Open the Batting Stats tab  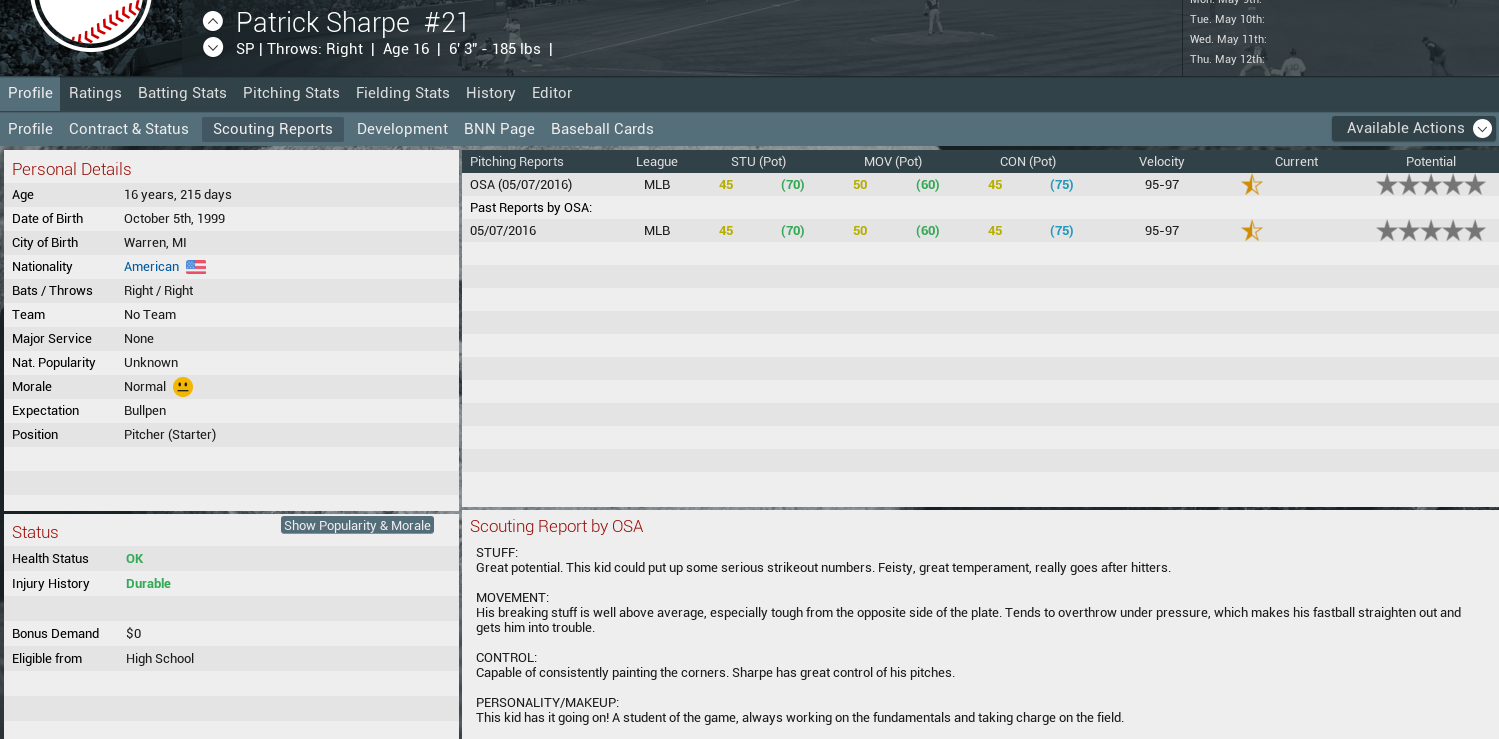(182, 93)
